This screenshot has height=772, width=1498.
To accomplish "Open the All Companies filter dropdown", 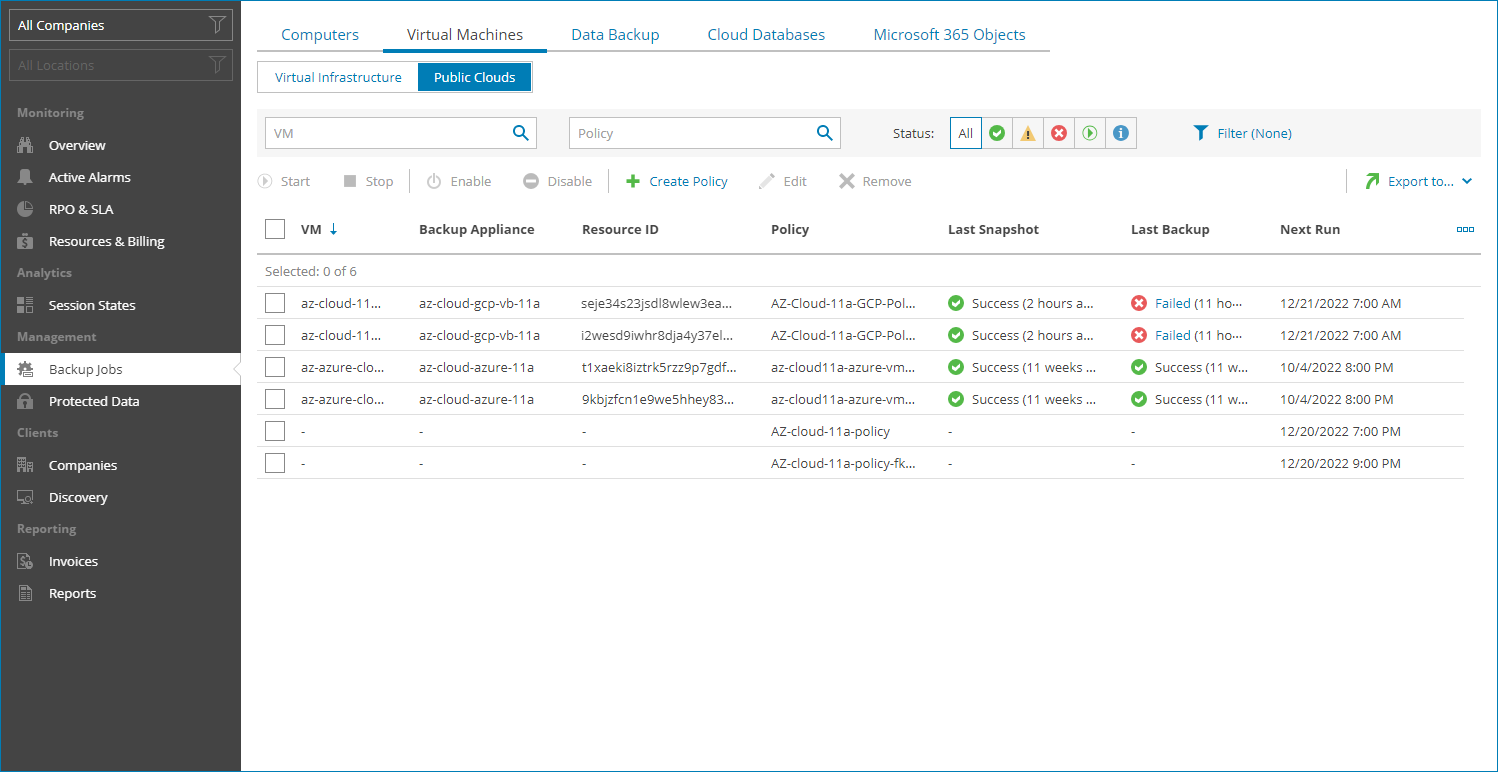I will click(x=121, y=25).
